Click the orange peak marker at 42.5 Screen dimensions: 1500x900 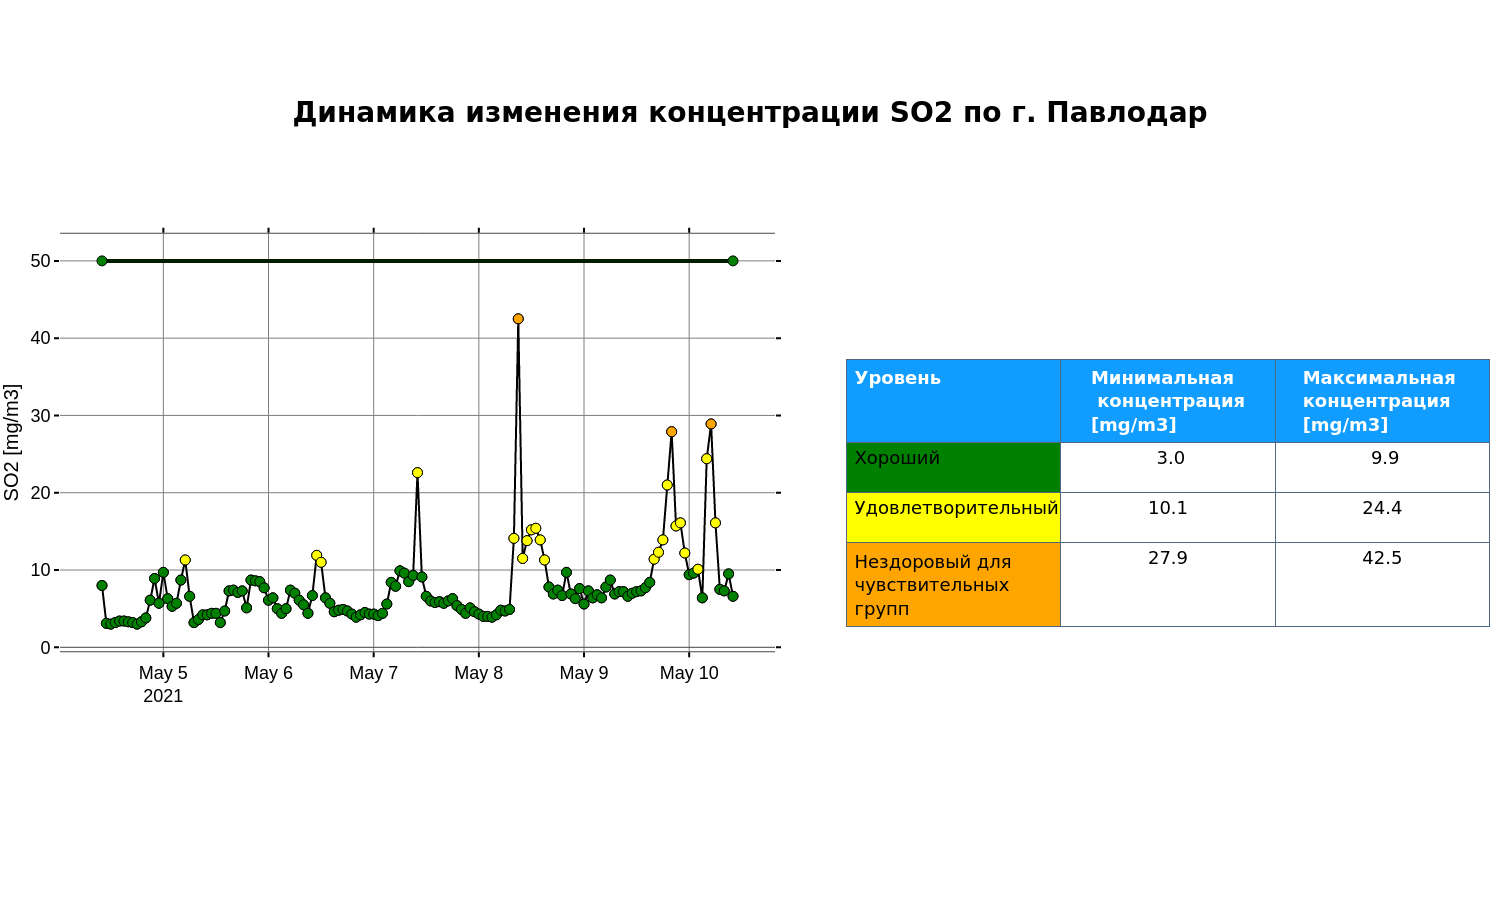(518, 319)
